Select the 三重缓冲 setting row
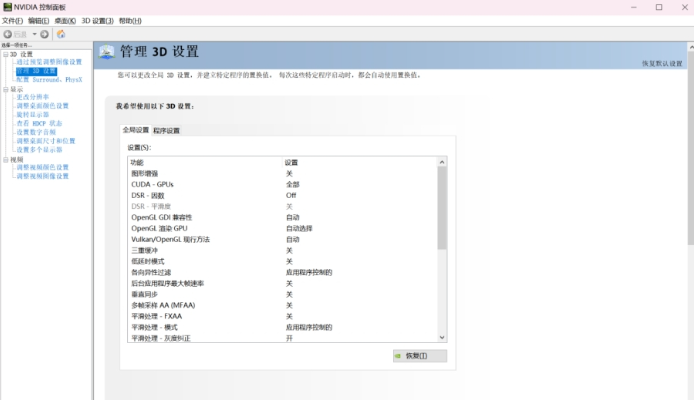The width and height of the screenshot is (694, 400). tap(282, 250)
